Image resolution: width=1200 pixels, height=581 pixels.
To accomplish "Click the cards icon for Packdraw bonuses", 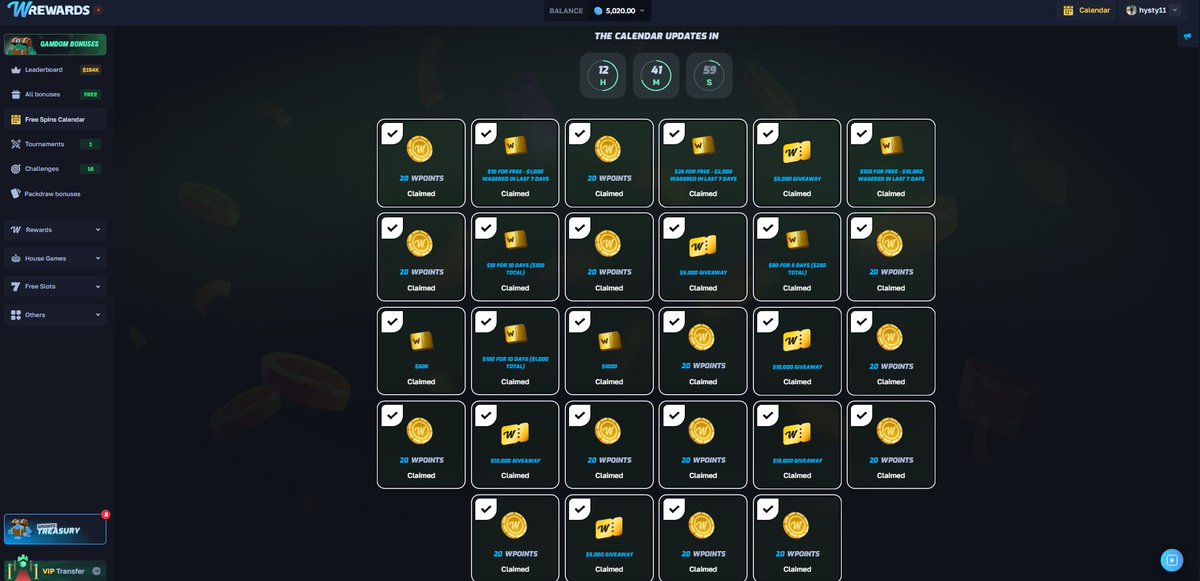I will (x=16, y=194).
